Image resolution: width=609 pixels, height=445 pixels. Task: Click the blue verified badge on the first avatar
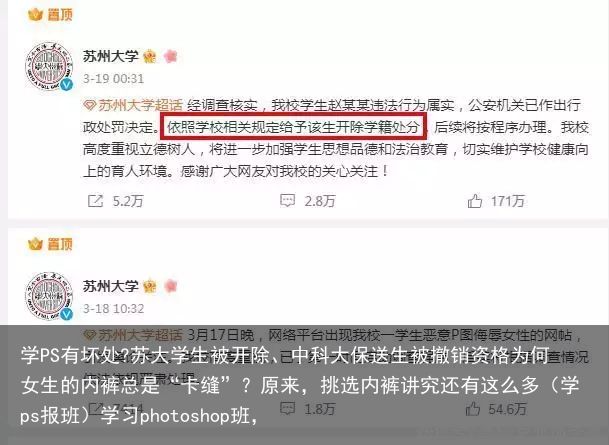[67, 84]
